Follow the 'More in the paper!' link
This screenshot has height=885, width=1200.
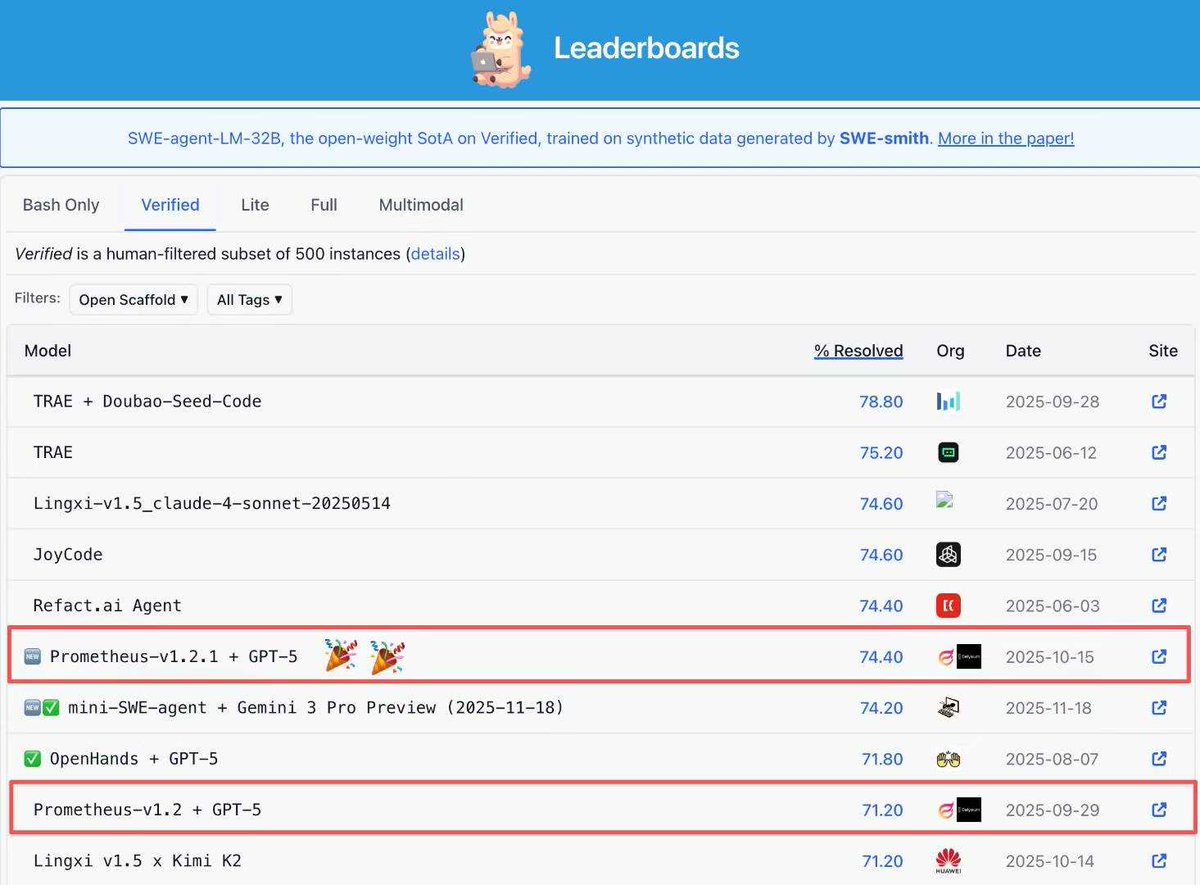(1006, 138)
